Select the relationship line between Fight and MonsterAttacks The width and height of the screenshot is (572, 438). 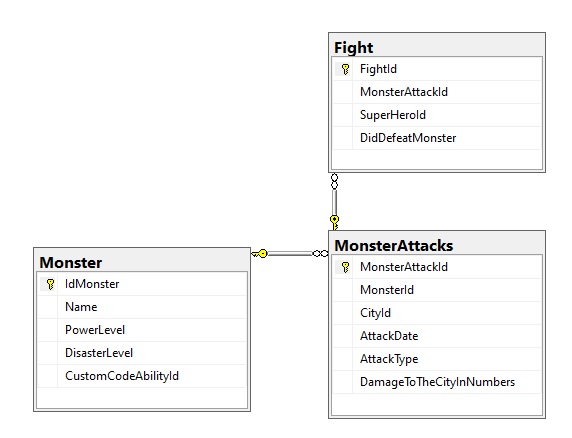335,202
